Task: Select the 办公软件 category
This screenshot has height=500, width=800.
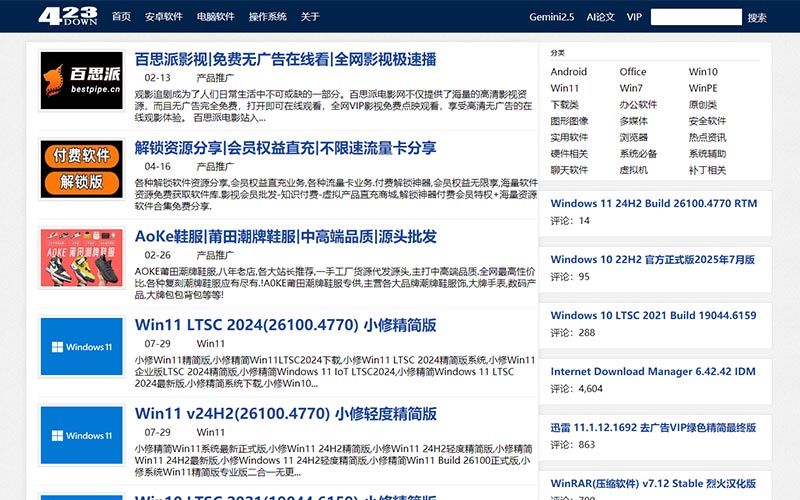Action: click(x=638, y=105)
